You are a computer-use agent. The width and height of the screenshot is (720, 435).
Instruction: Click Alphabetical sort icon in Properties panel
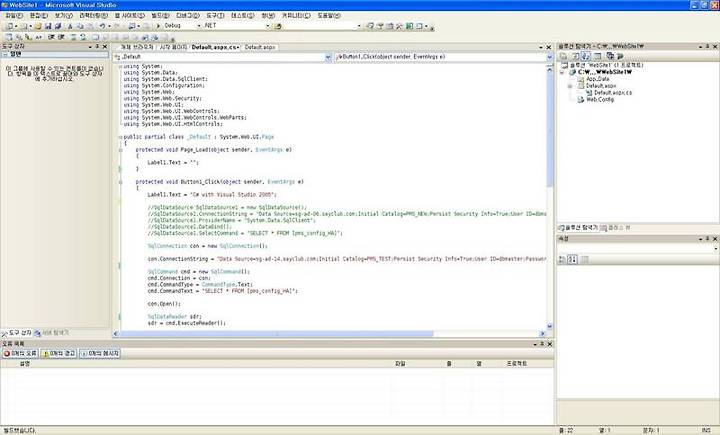[572, 260]
